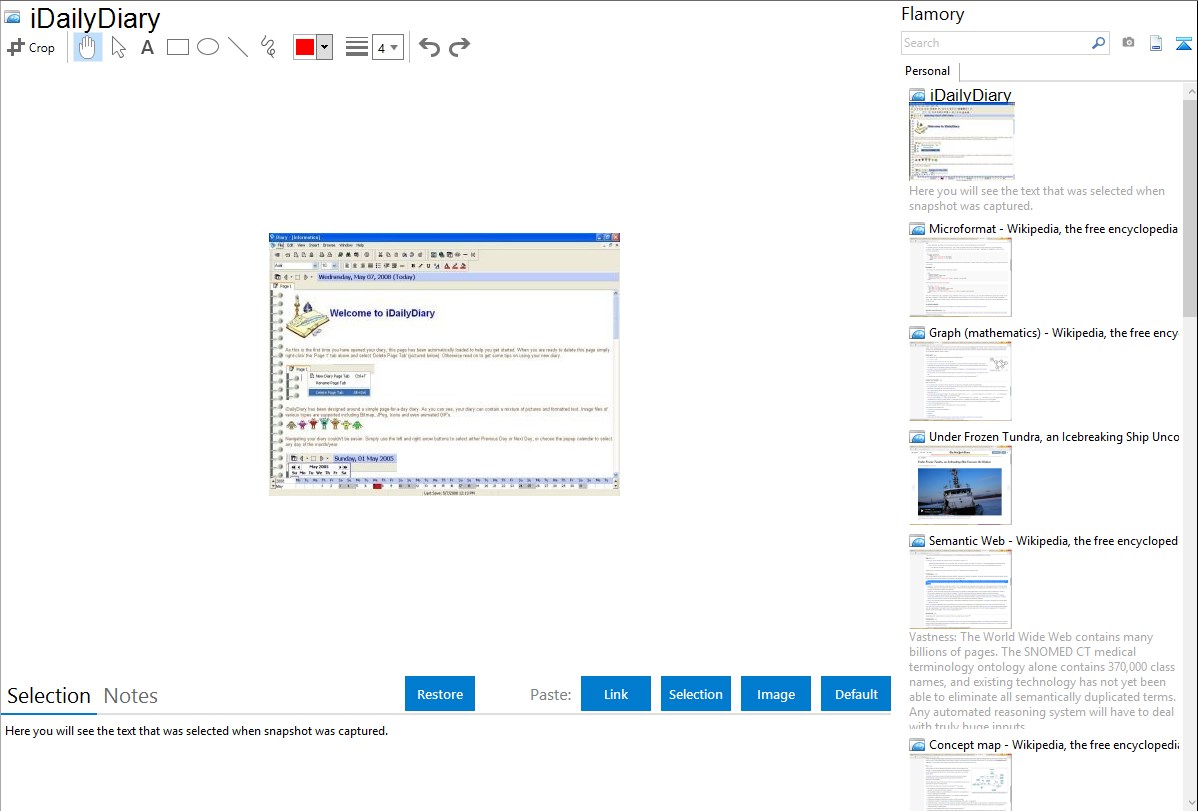The image size is (1198, 811).
Task: Open the Concept map snapshot thumbnail
Action: click(x=960, y=783)
